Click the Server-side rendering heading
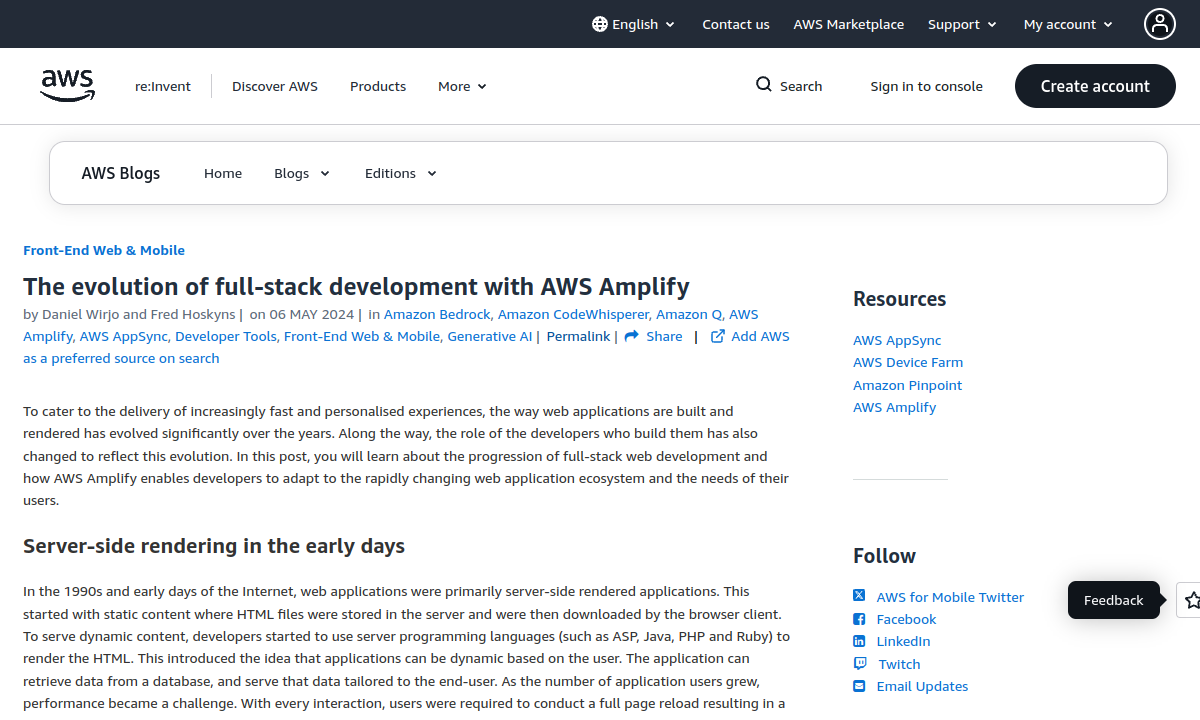 [x=214, y=546]
